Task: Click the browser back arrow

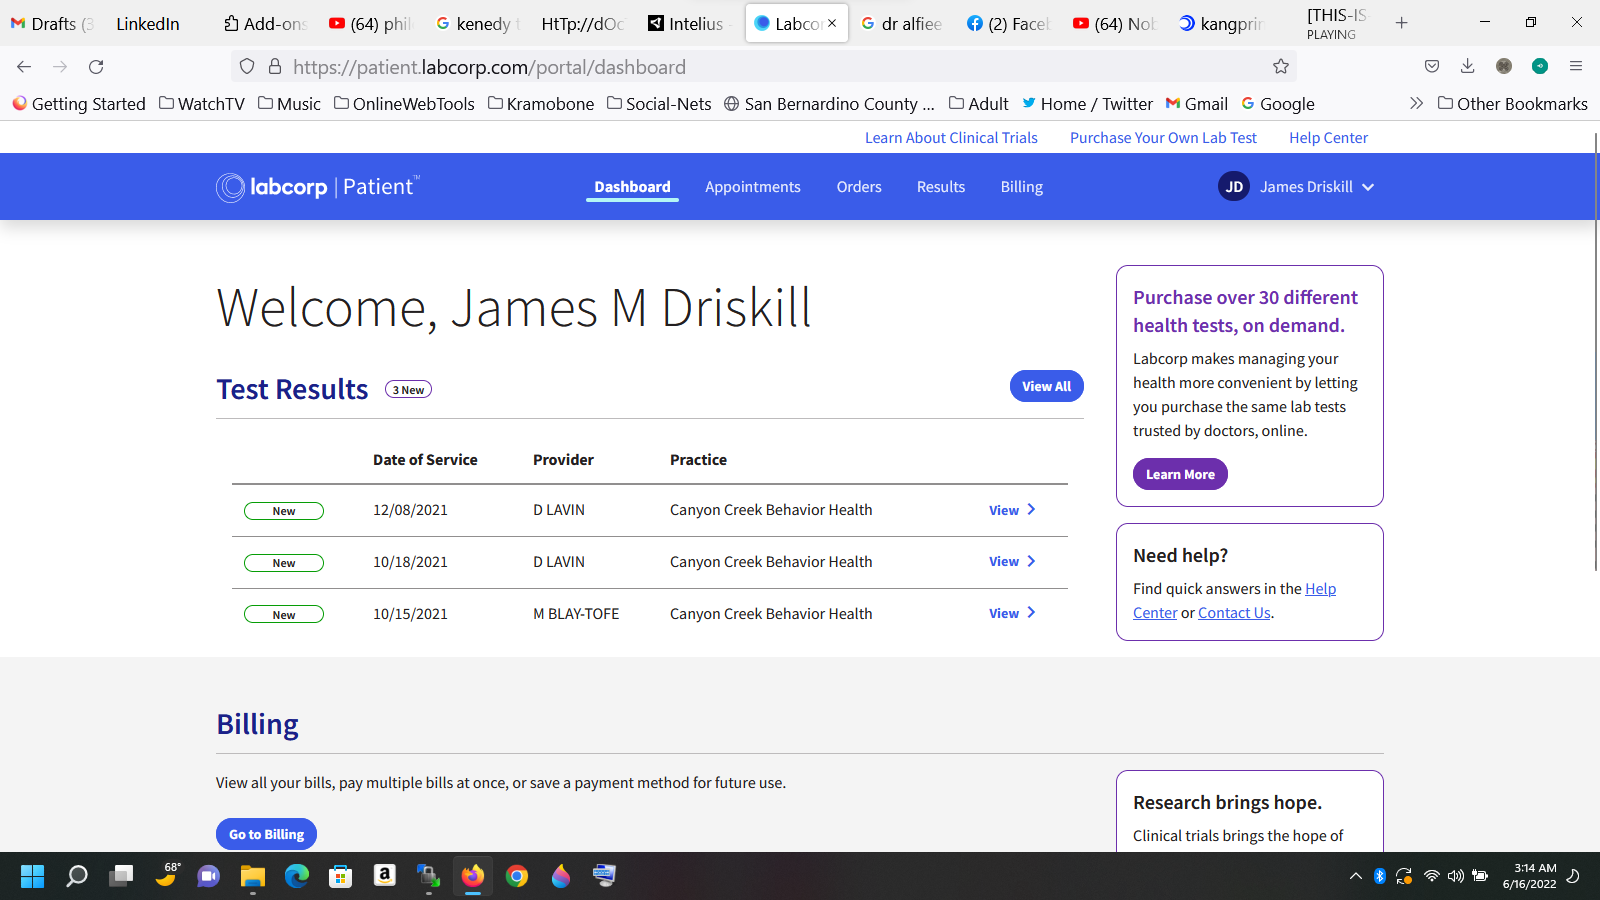Action: click(x=24, y=67)
